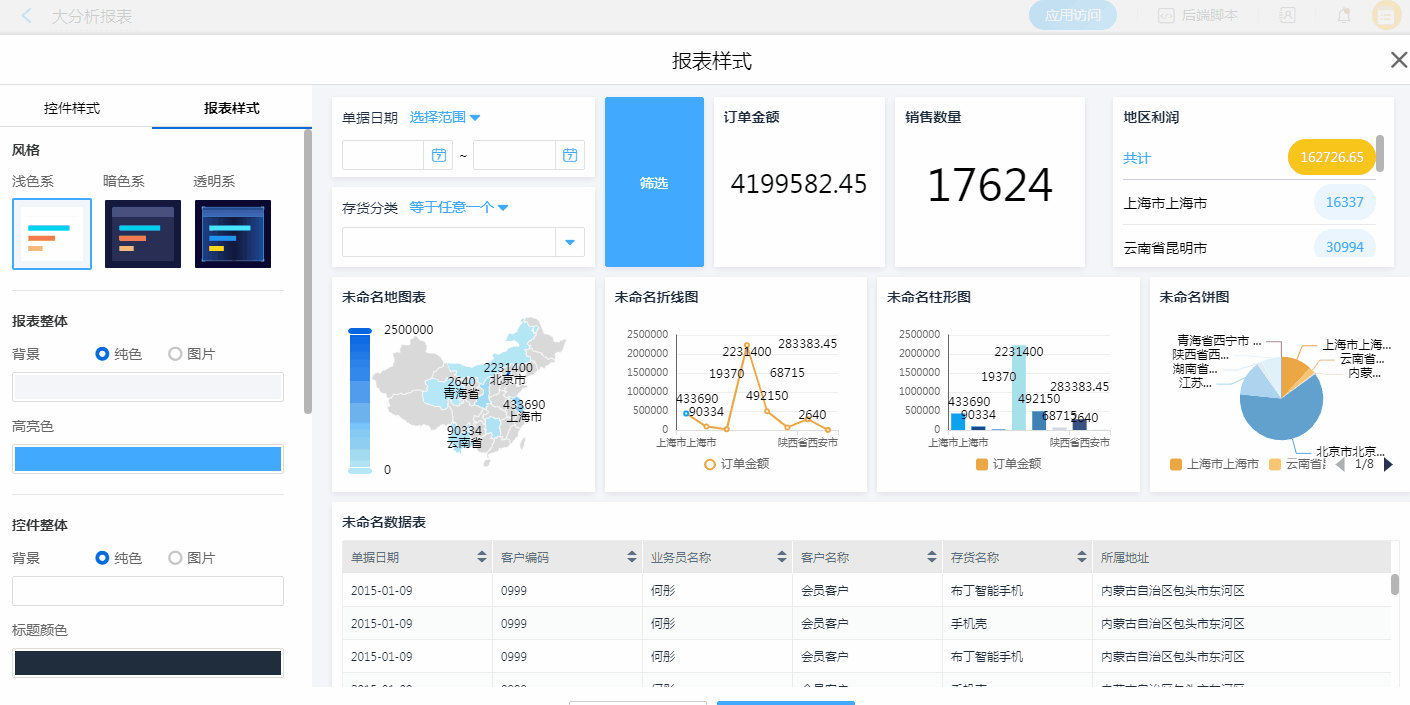Open the 高亮色 blue color swatch
This screenshot has height=705, width=1410.
pos(147,459)
